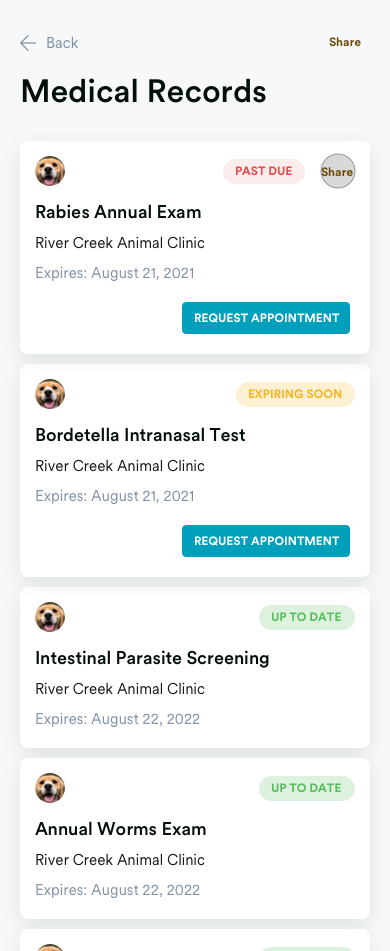Click the Back text label
The height and width of the screenshot is (951, 390).
[x=62, y=42]
